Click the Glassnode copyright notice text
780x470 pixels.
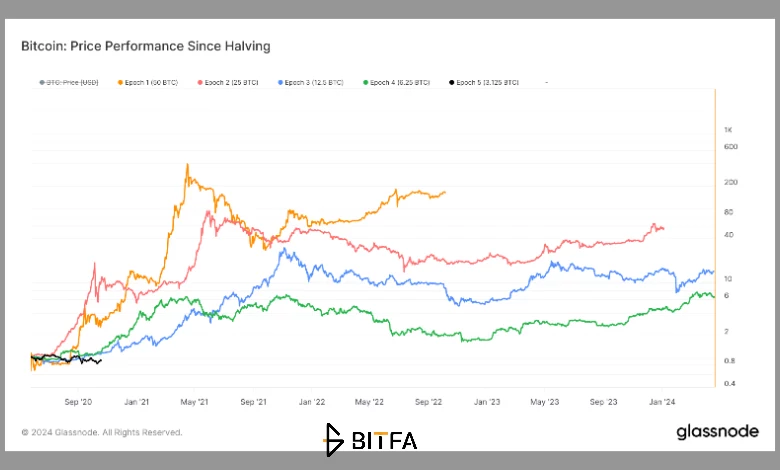pos(102,433)
